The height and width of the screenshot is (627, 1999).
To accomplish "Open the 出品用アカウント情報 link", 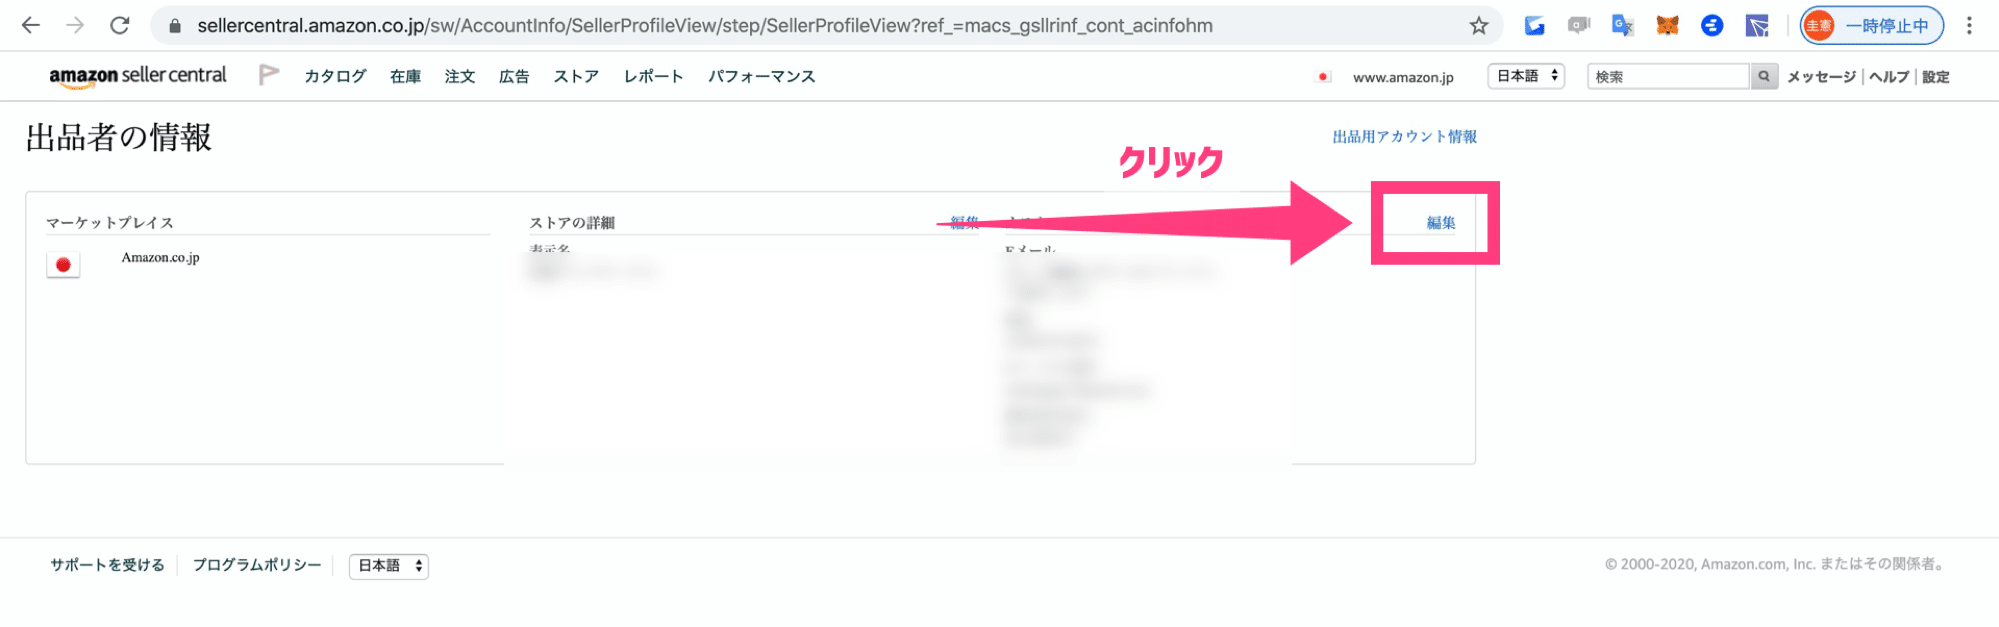I will tap(1404, 137).
